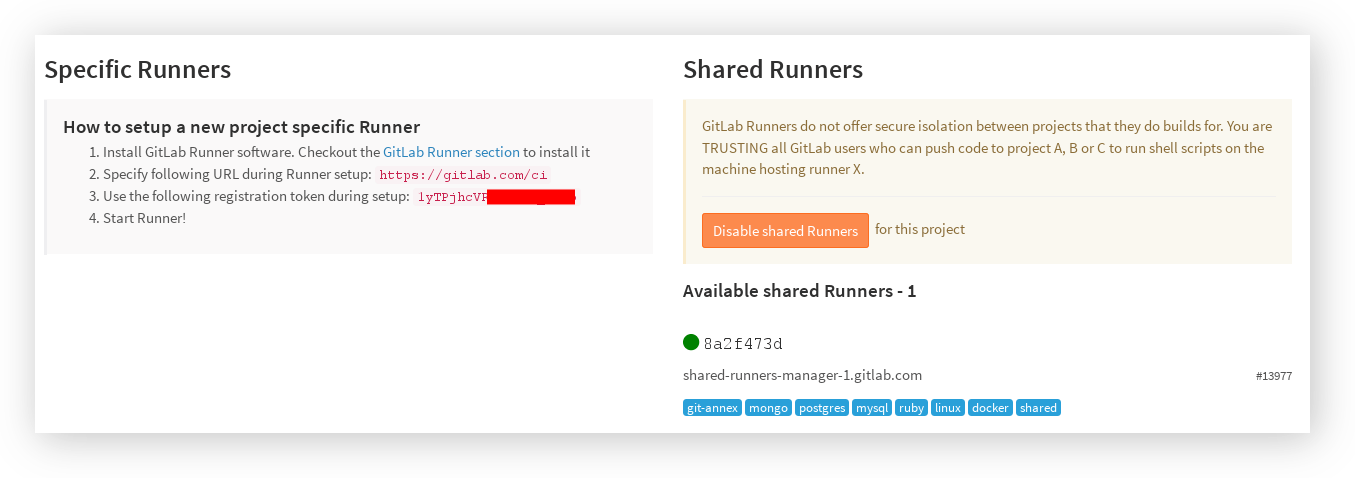Click the runner isolation warning text

click(987, 148)
